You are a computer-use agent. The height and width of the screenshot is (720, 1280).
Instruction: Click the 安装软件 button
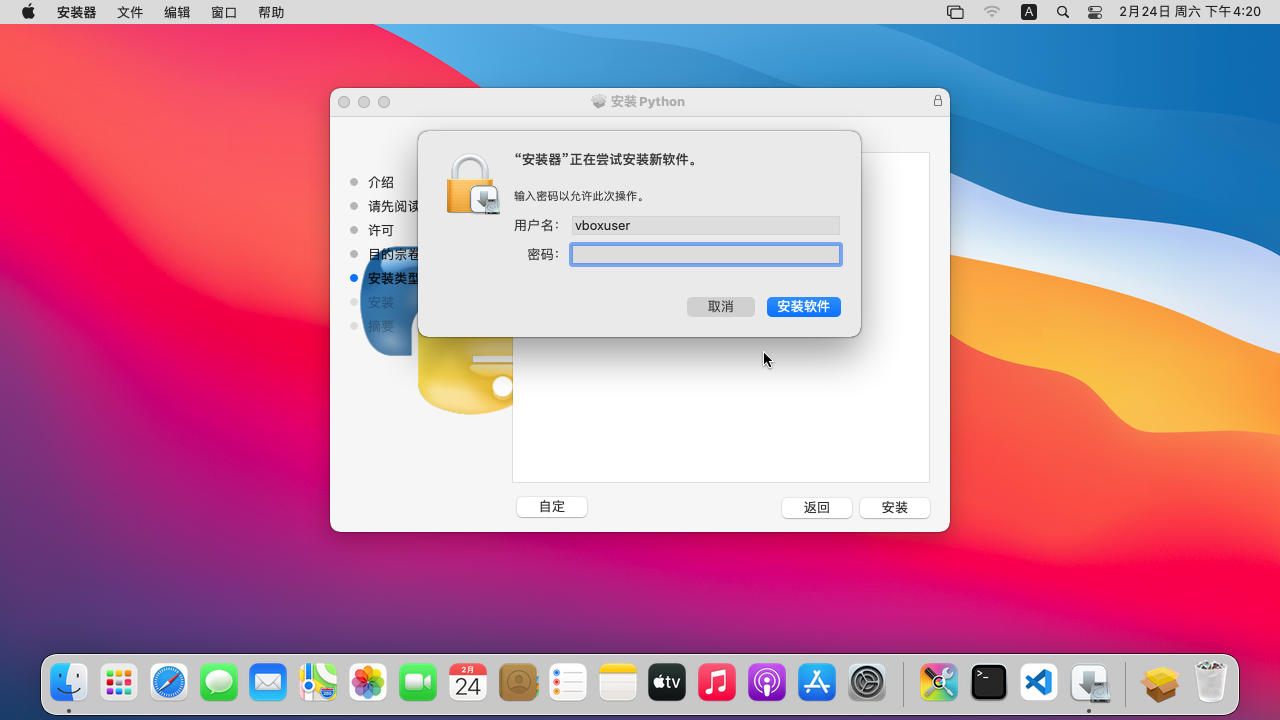click(x=803, y=307)
